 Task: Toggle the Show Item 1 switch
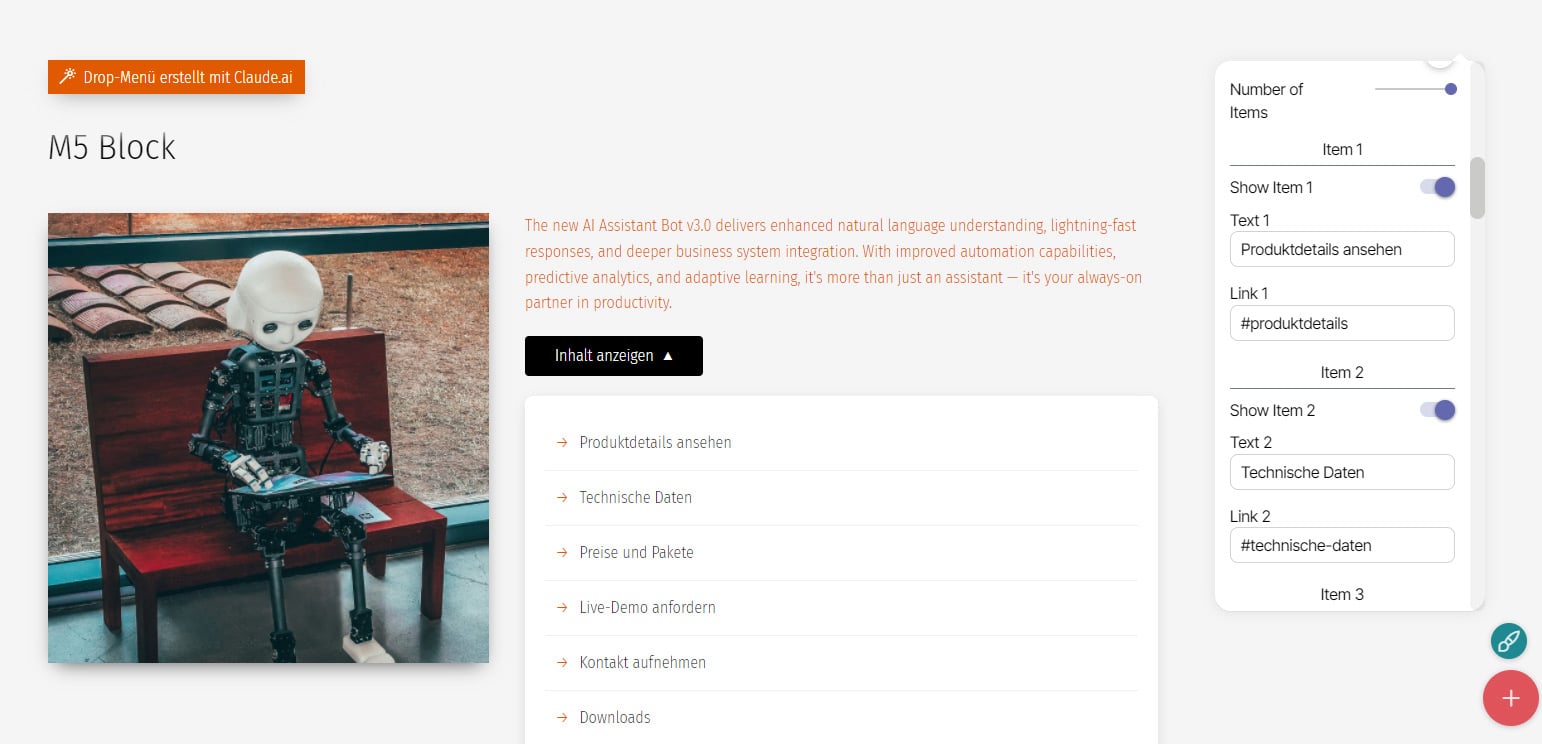[x=1438, y=187]
